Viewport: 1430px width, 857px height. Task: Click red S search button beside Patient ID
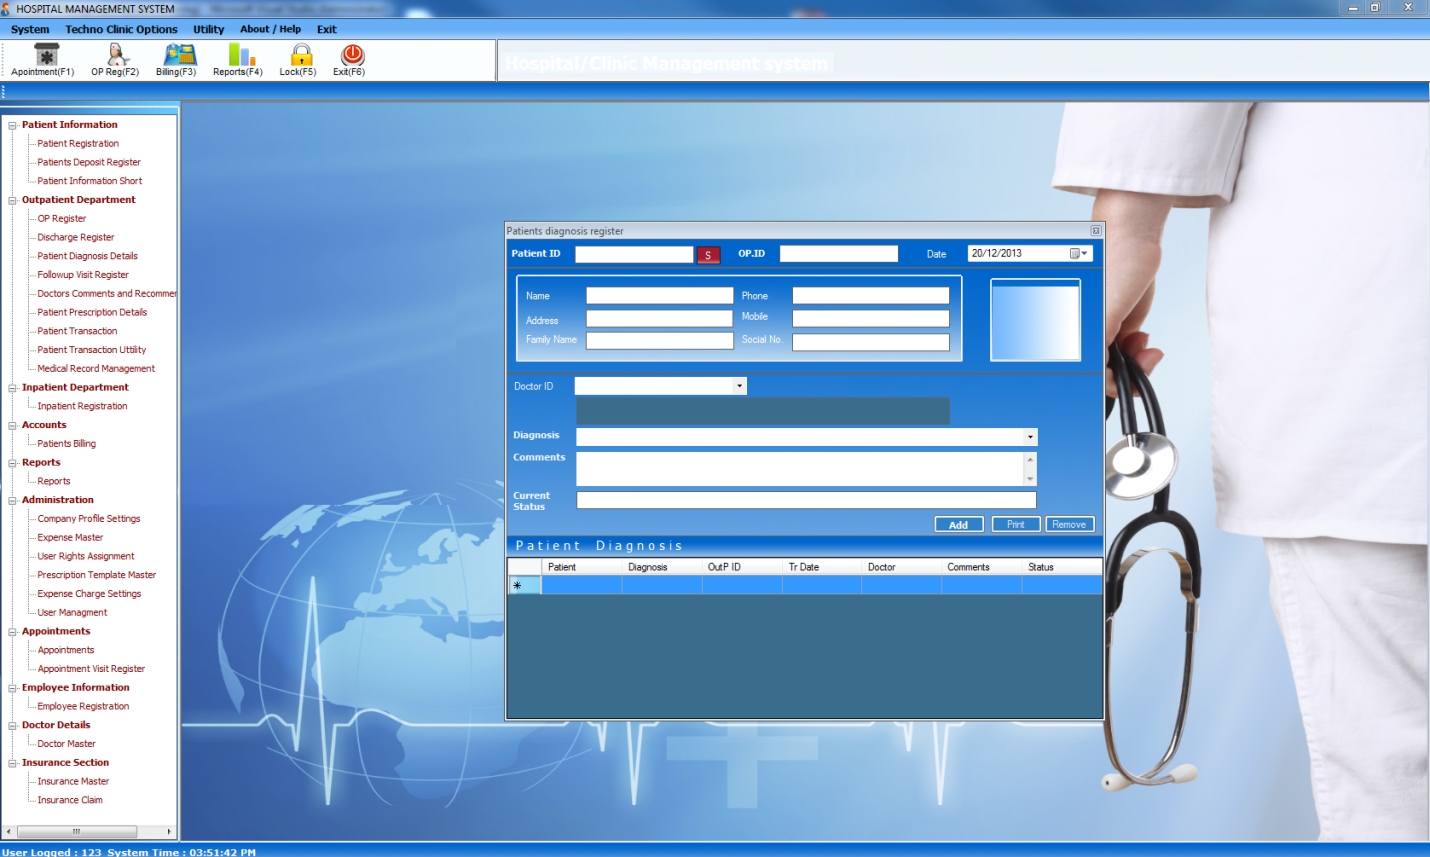[708, 255]
